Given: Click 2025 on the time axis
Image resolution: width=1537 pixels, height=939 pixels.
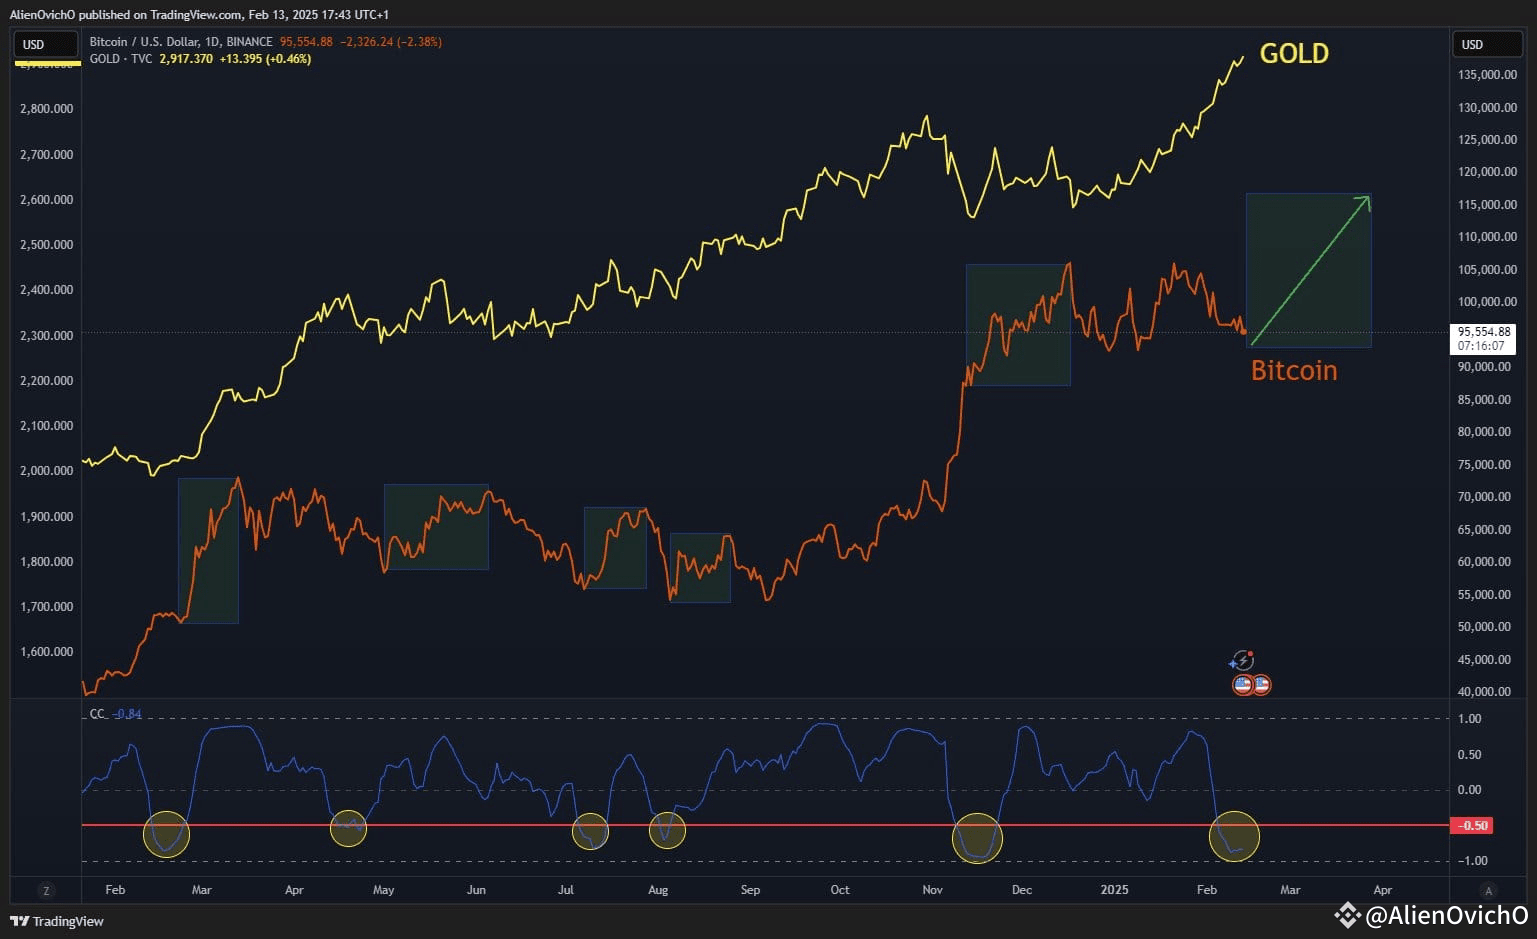Looking at the screenshot, I should 1114,890.
